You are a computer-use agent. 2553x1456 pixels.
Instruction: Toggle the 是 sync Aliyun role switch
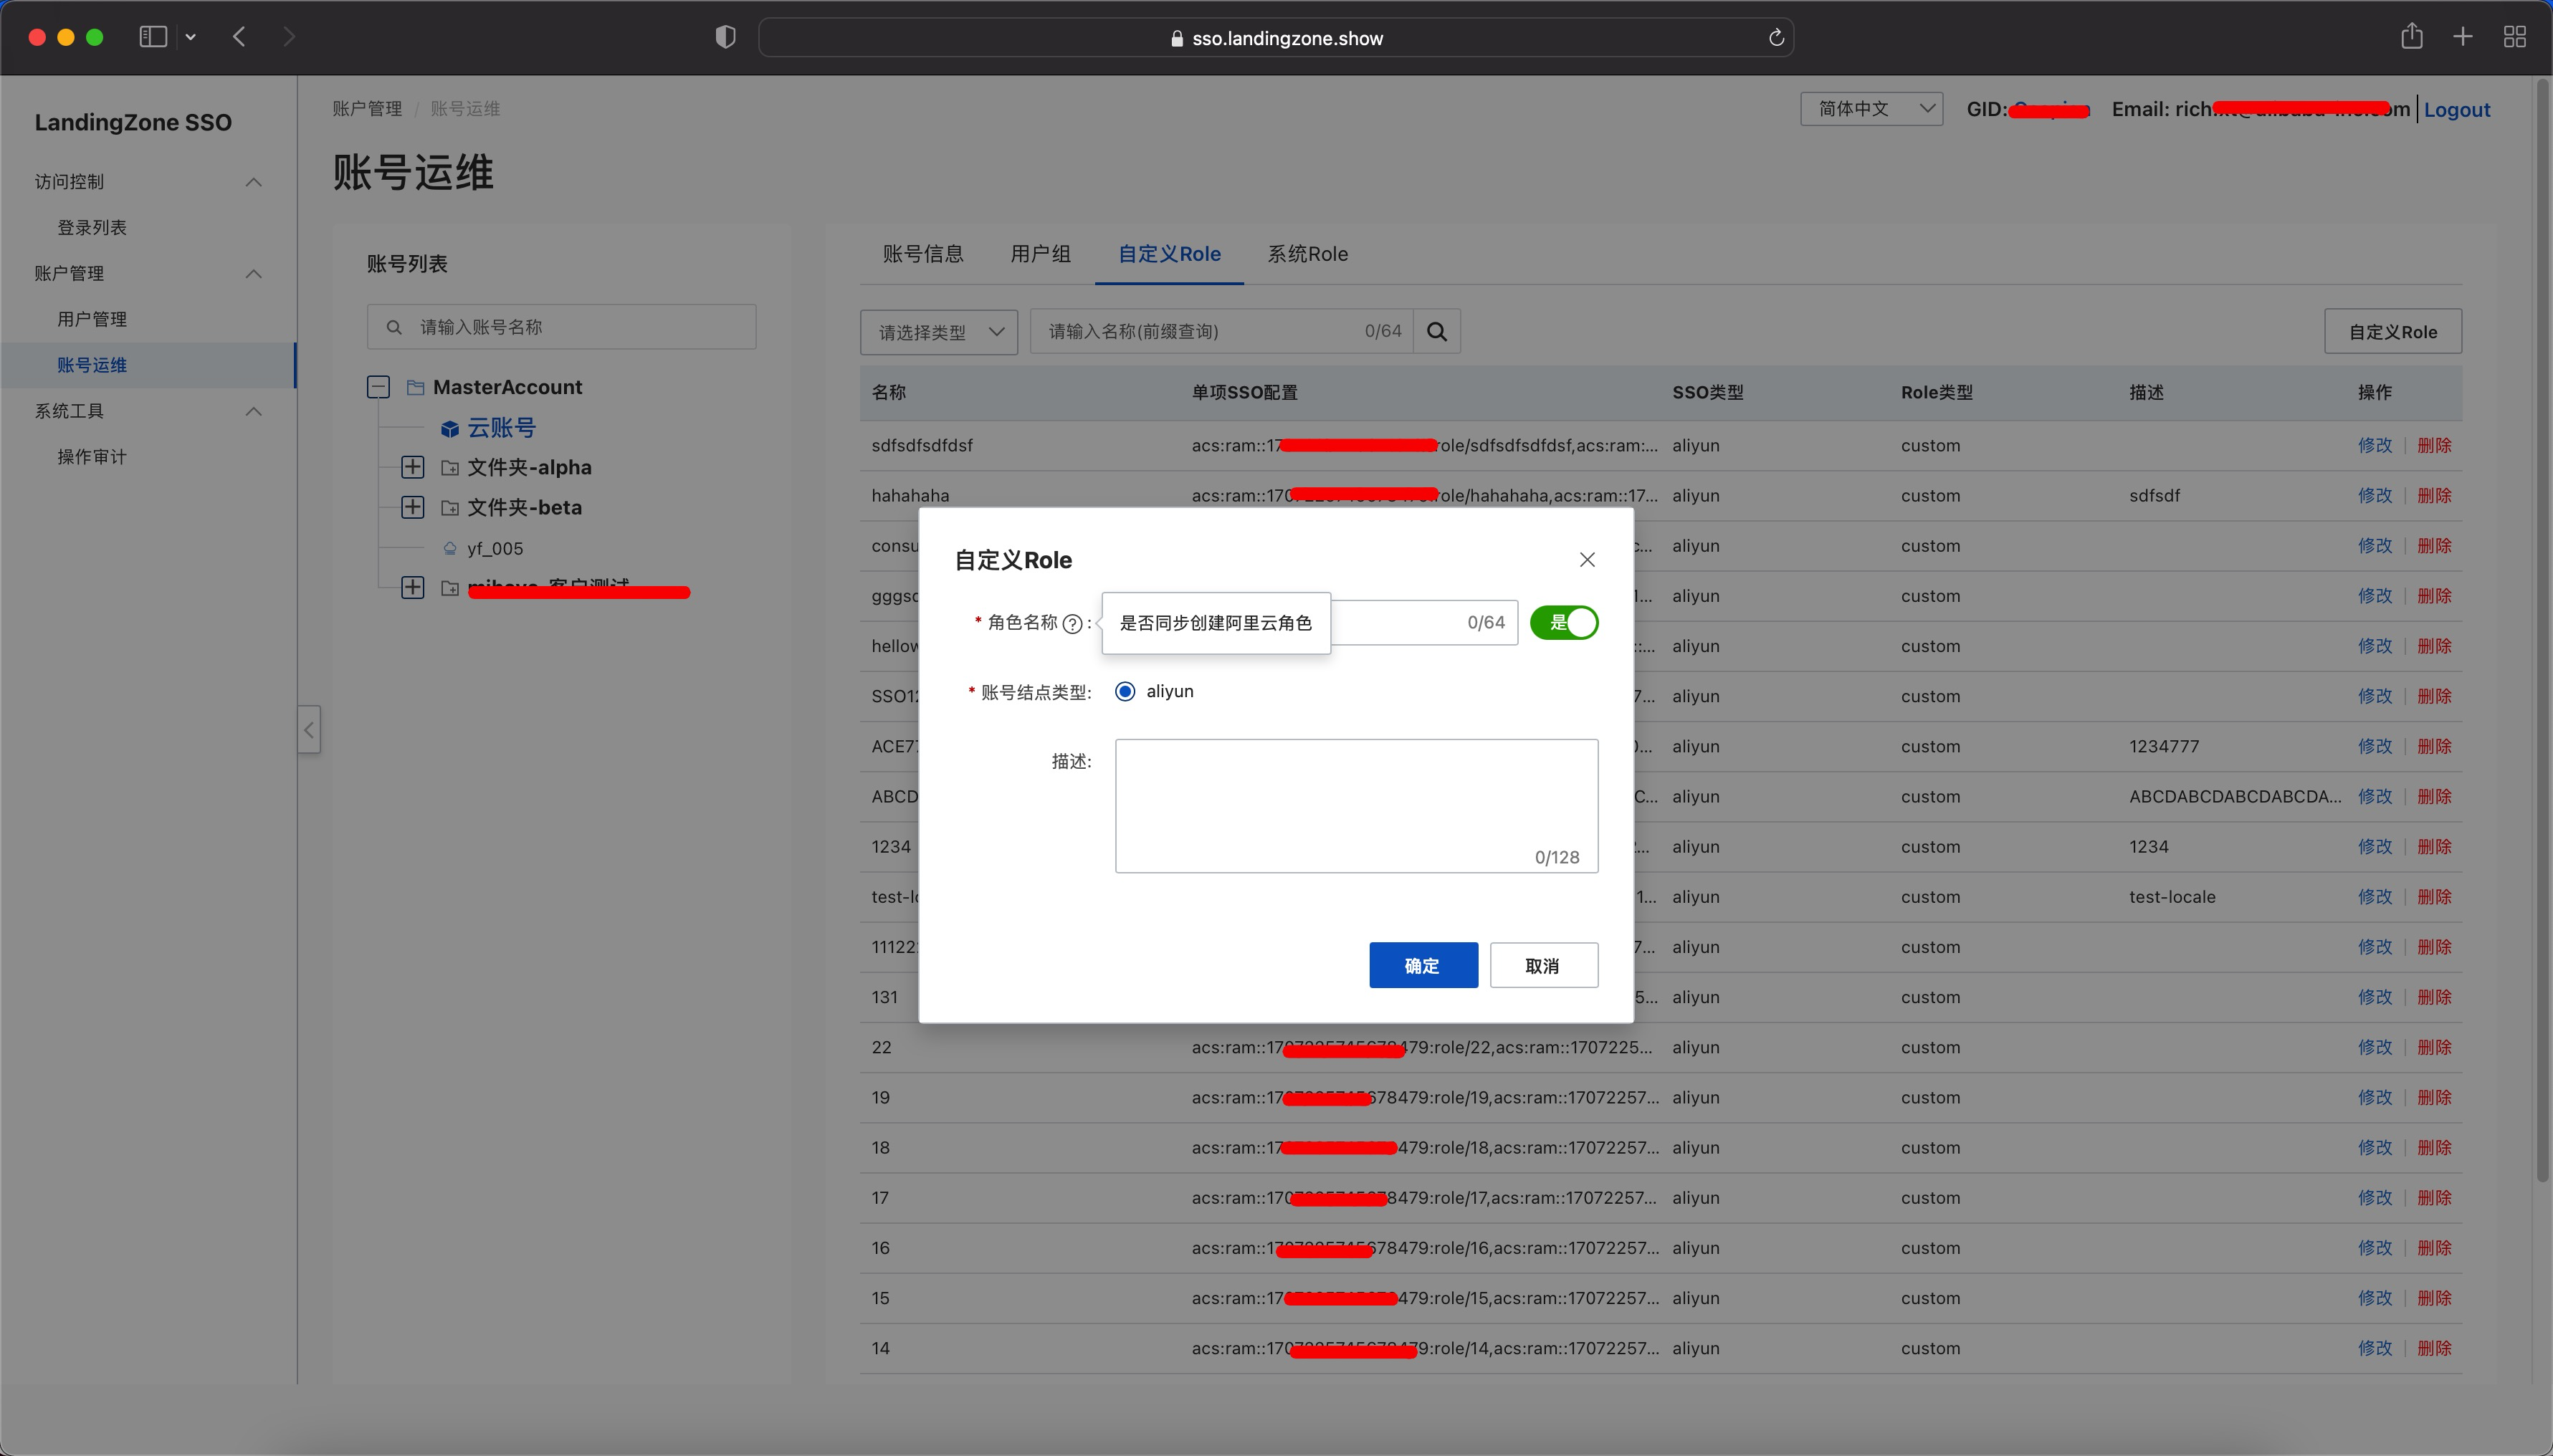point(1564,623)
